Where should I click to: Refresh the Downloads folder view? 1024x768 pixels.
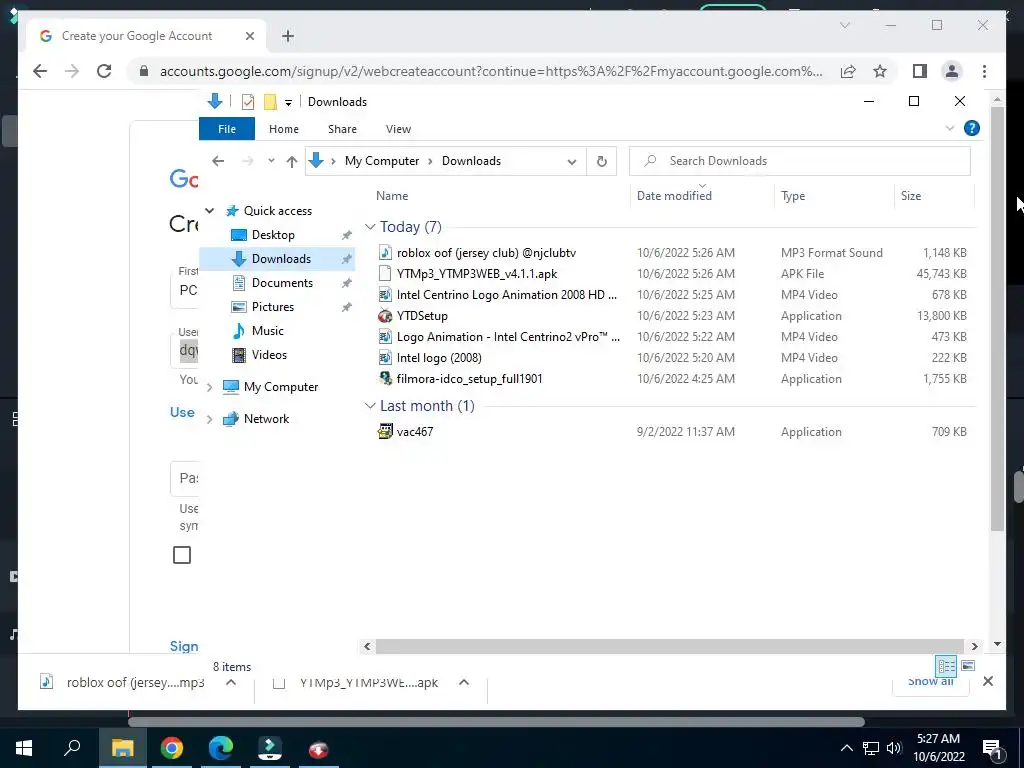[601, 161]
